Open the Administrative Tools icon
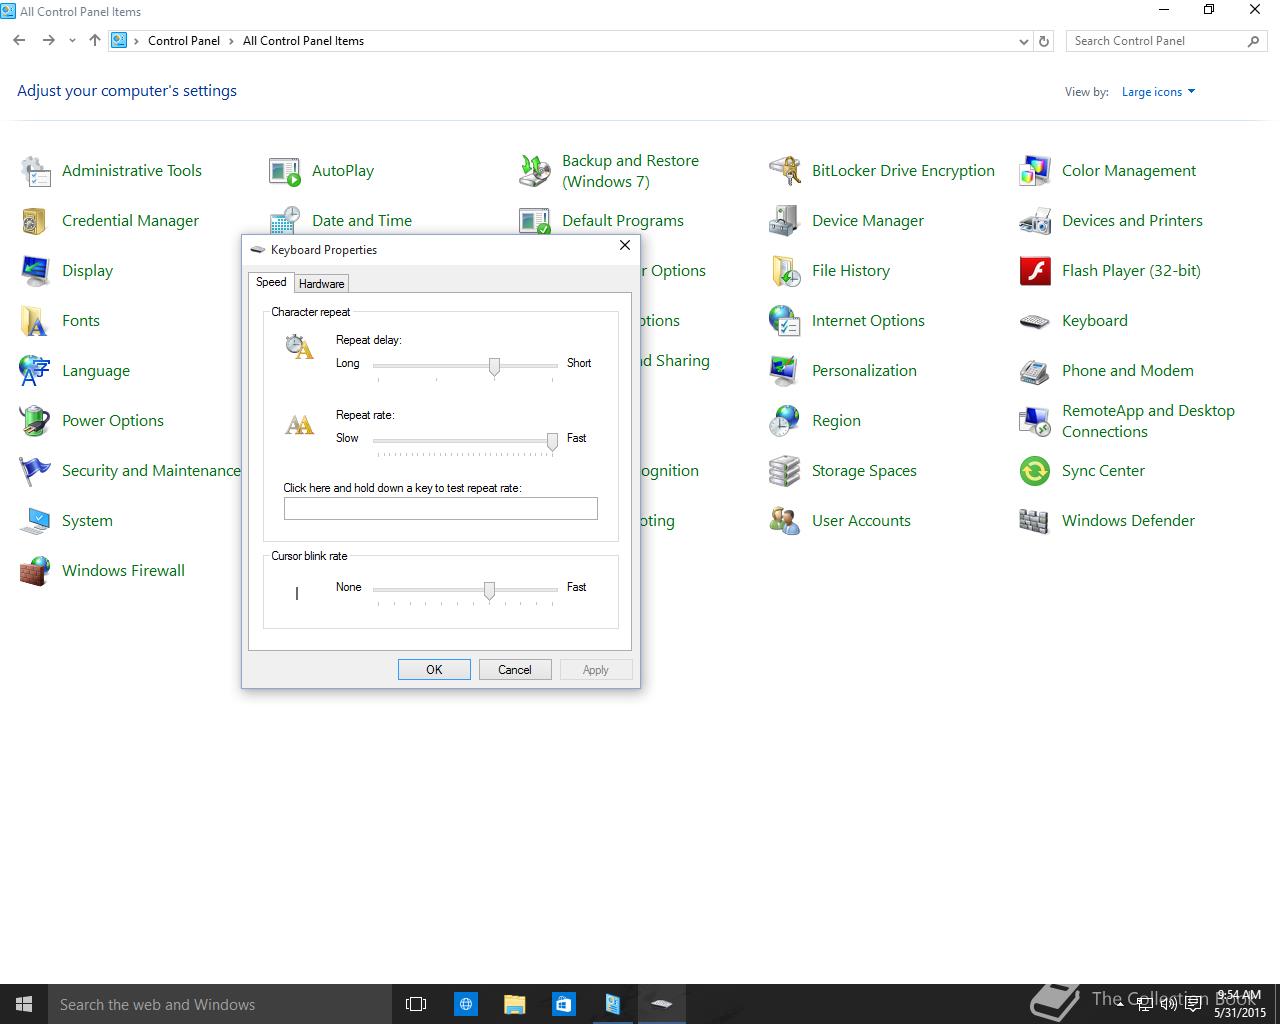Image resolution: width=1280 pixels, height=1024 pixels. point(35,171)
